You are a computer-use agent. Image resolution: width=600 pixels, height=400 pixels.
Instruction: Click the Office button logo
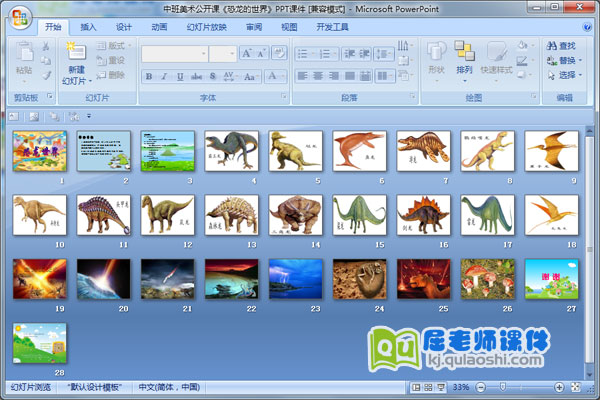pos(19,16)
